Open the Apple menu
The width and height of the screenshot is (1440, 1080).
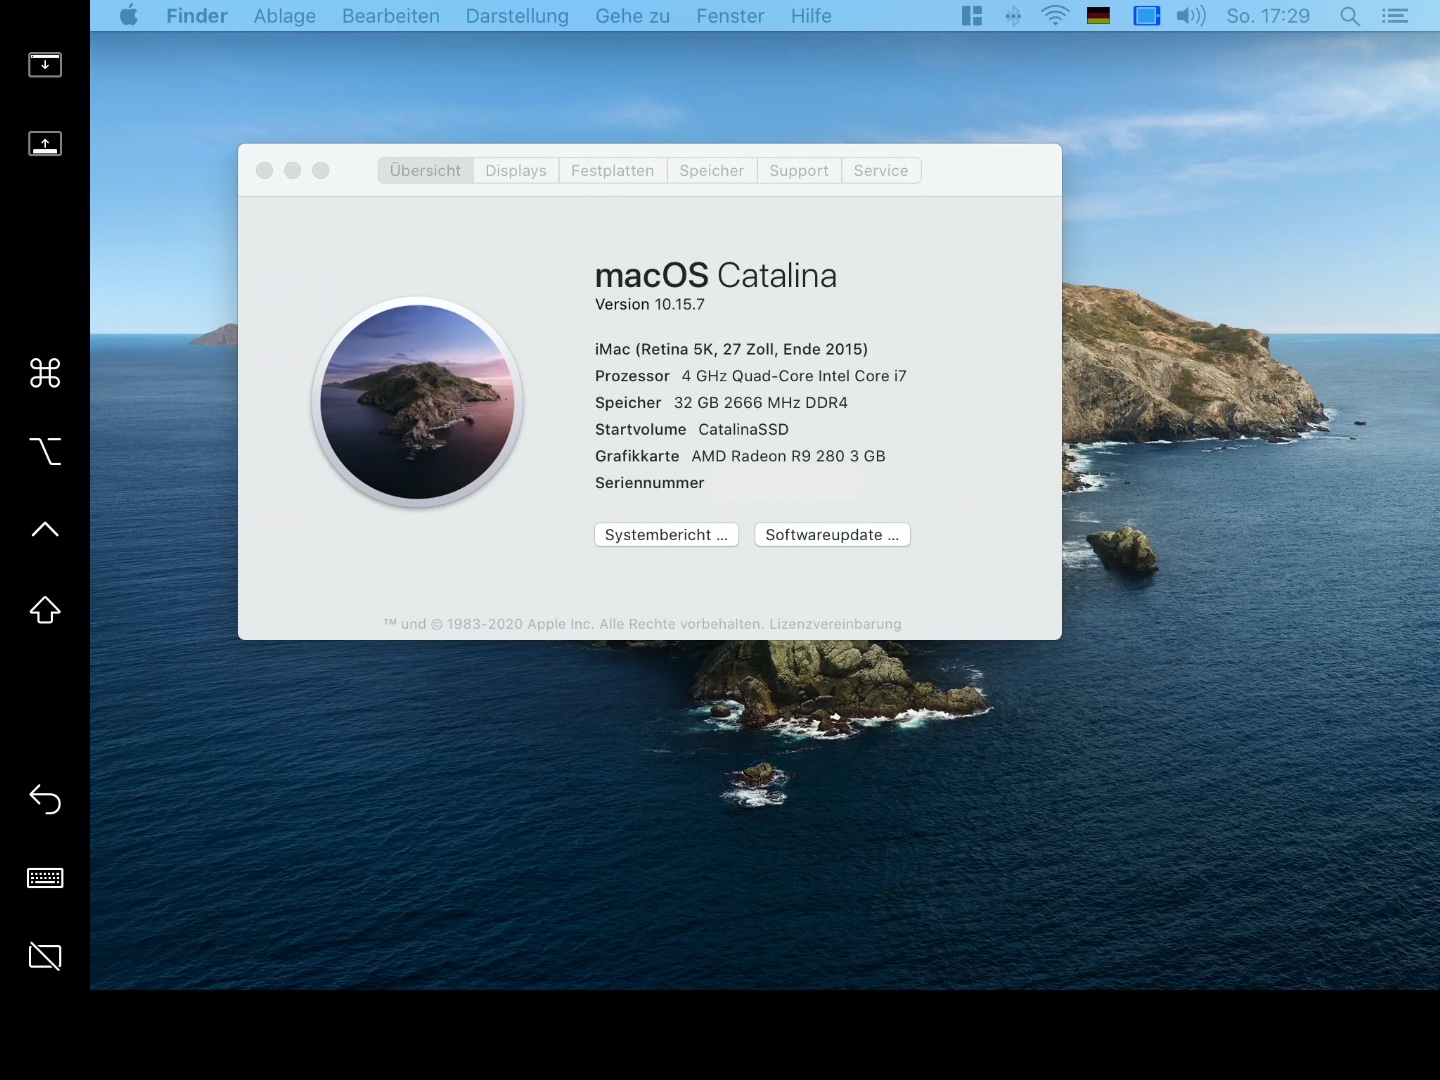(129, 16)
